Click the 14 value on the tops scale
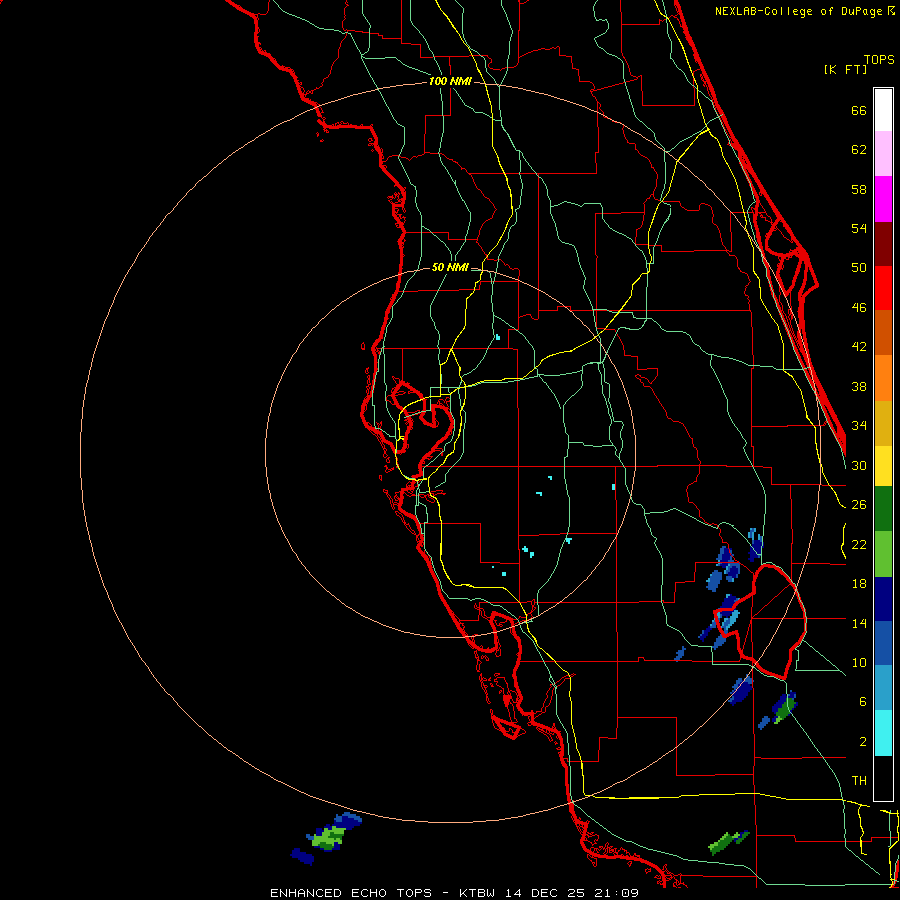 click(x=859, y=623)
